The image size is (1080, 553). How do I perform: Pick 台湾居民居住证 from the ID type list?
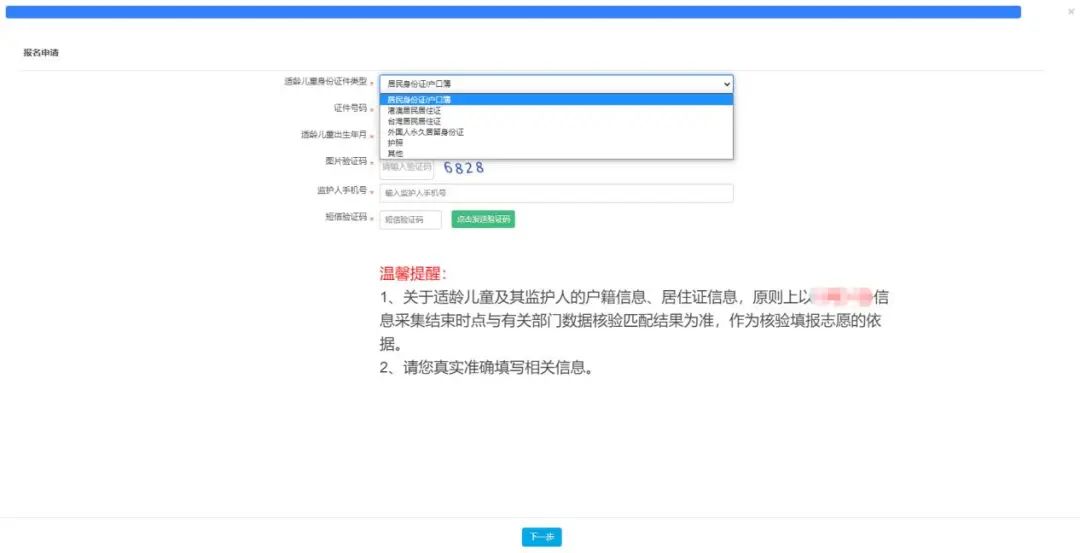[414, 121]
